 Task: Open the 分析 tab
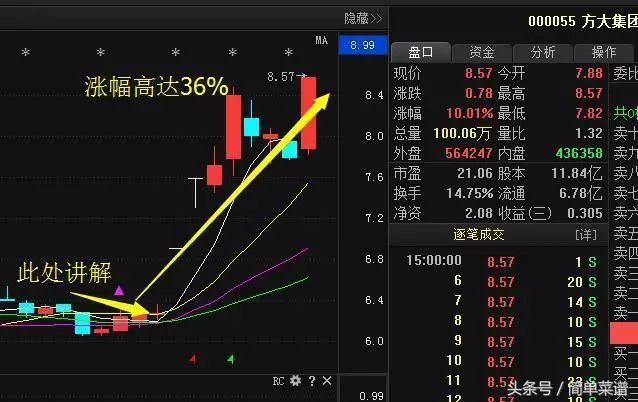click(x=542, y=52)
